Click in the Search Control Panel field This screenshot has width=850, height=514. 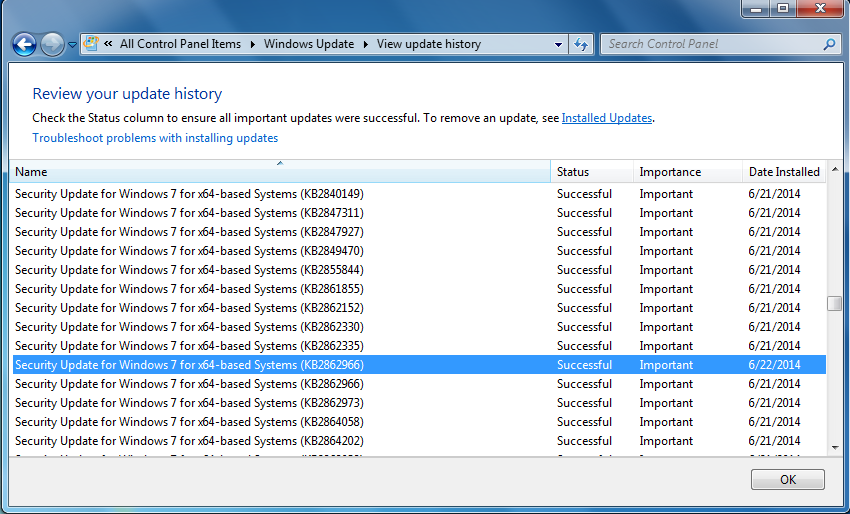712,44
